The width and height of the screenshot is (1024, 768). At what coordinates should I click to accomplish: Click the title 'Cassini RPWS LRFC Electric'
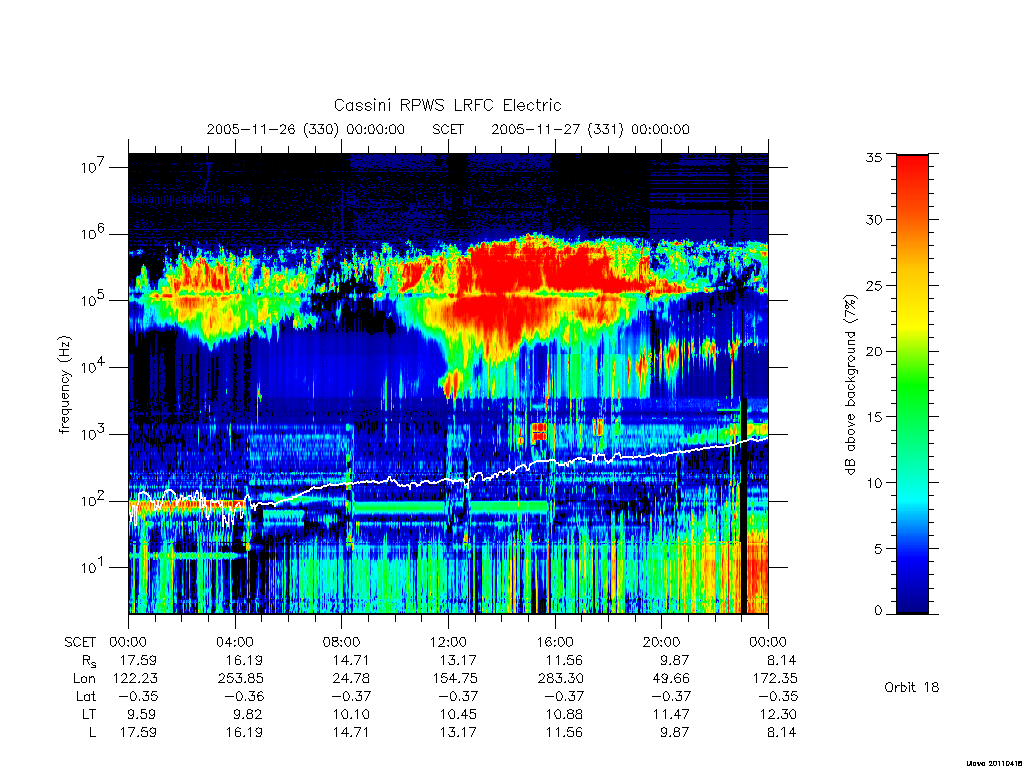(x=447, y=105)
